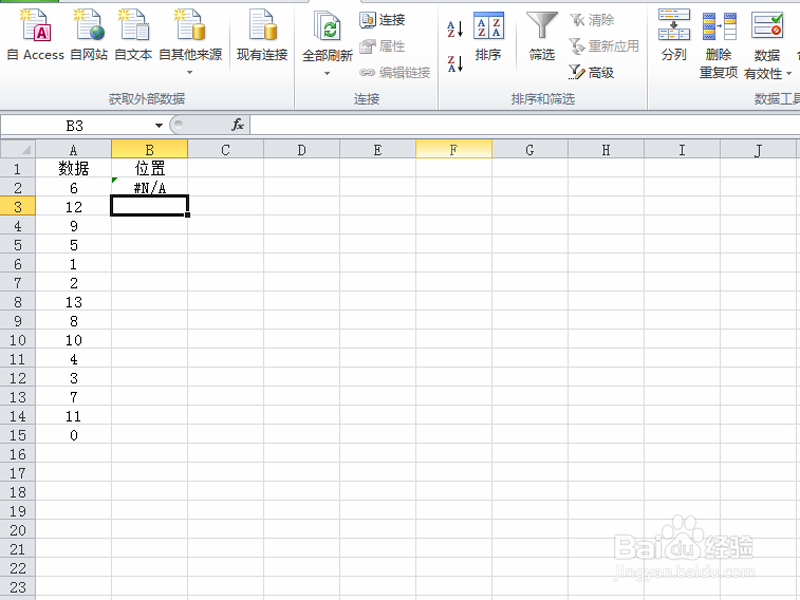This screenshot has width=800, height=600.
Task: Click 删除重复项 remove duplicates
Action: click(x=719, y=44)
